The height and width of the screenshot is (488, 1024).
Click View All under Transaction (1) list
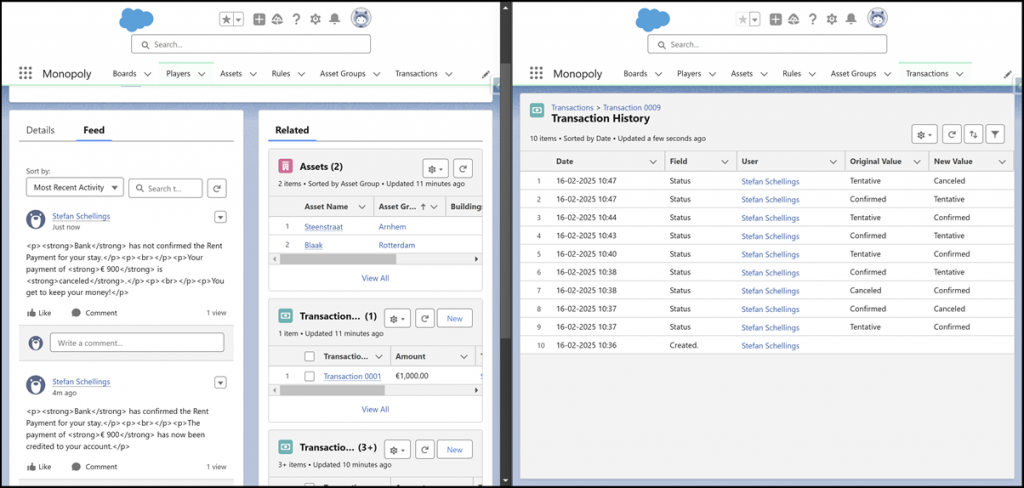(375, 409)
